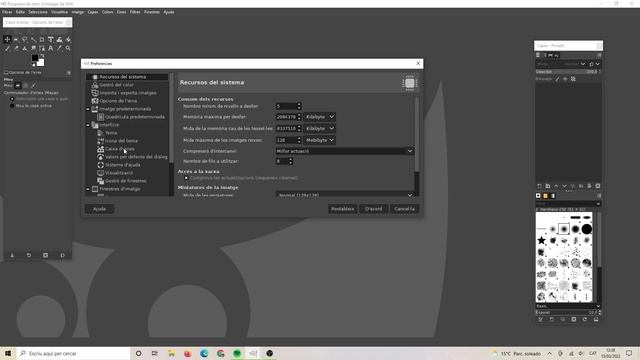Image resolution: width=640 pixels, height=360 pixels.
Task: Choose the first tool toggle radio option
Action: tap(12, 99)
